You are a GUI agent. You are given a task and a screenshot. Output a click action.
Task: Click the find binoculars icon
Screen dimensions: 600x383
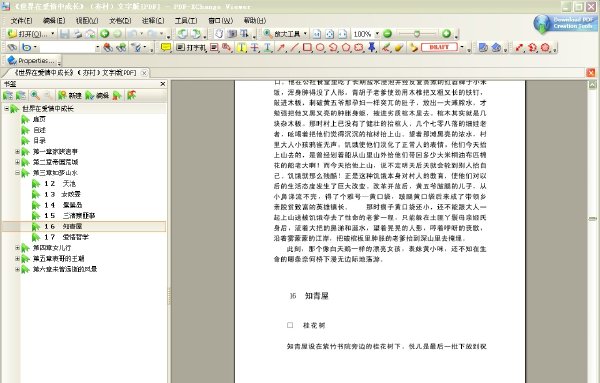pos(12,47)
